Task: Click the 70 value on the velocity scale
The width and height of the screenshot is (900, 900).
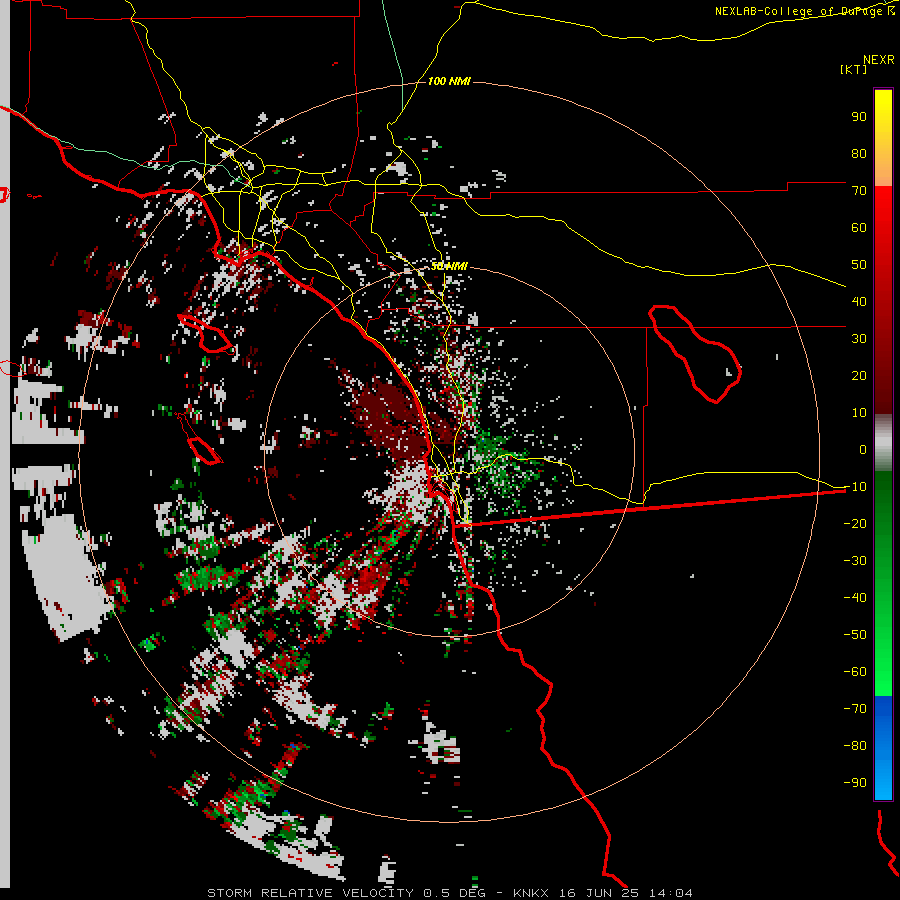Action: (859, 191)
